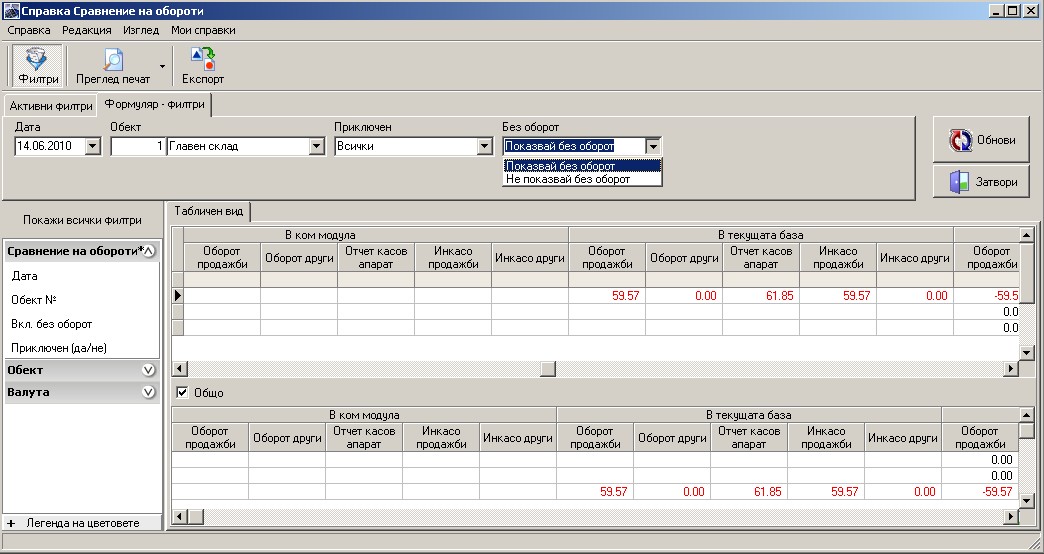
Task: Open the Изглед menu
Action: pos(141,30)
